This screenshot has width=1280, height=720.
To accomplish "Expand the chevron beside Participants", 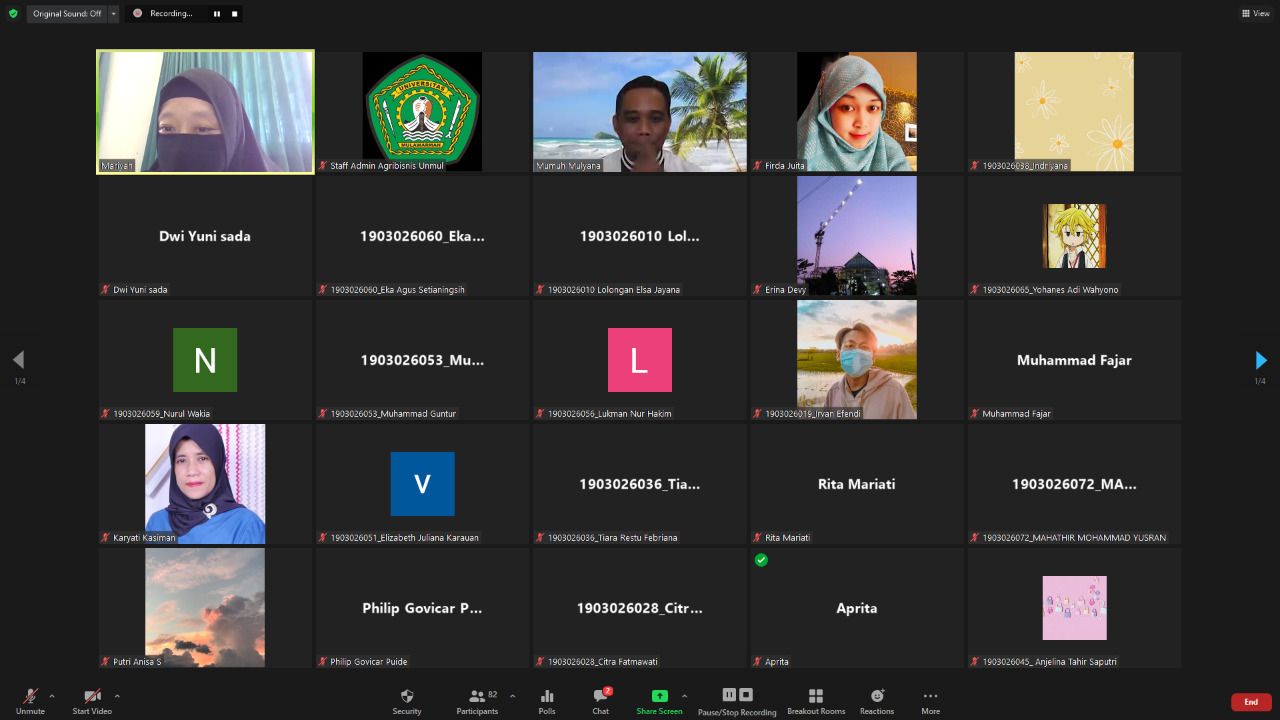I will click(513, 696).
